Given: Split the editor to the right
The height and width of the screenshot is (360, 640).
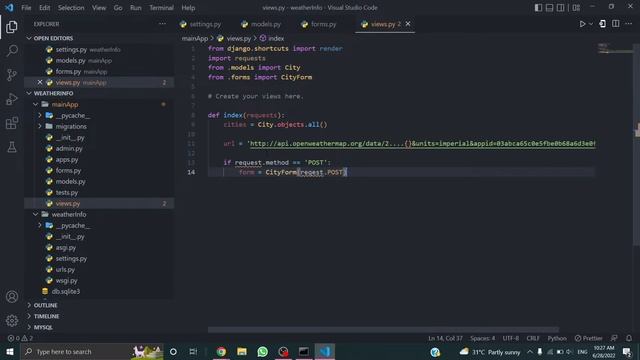Looking at the screenshot, I should tap(616, 24).
